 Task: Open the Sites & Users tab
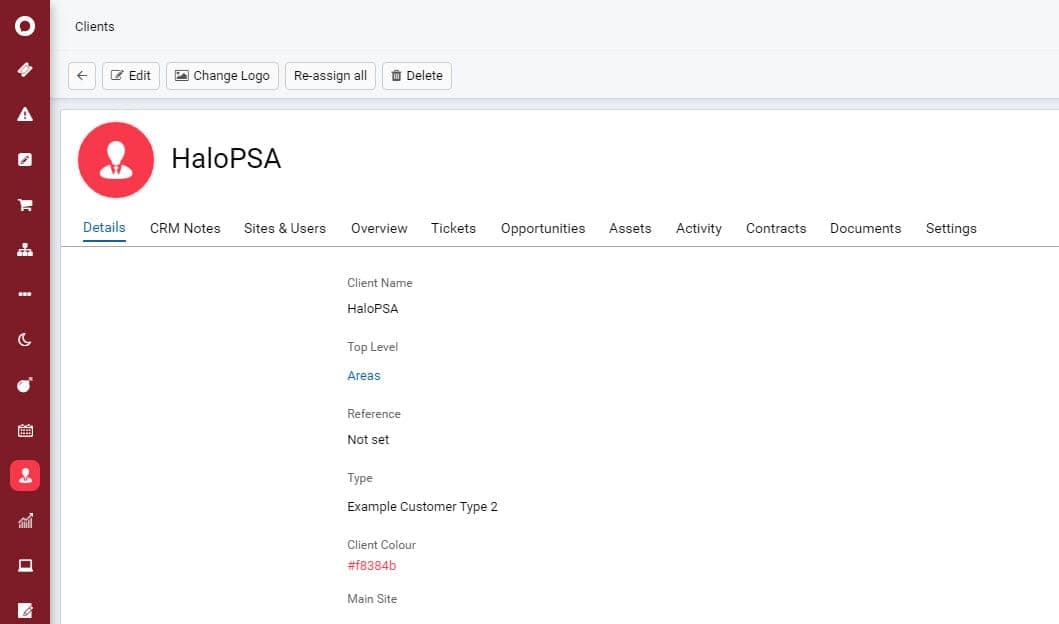285,228
